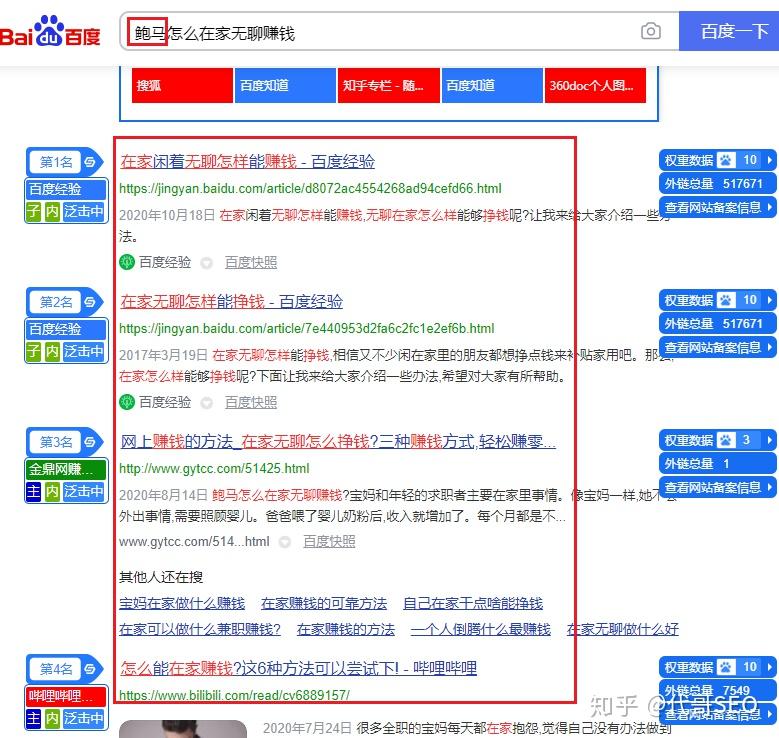
Task: Click the blue 百度经验 label under 第1名
Action: (66, 189)
